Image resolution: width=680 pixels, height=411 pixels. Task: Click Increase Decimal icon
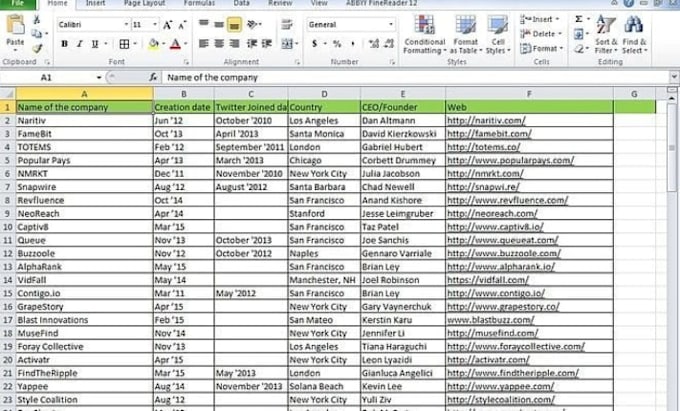click(373, 44)
